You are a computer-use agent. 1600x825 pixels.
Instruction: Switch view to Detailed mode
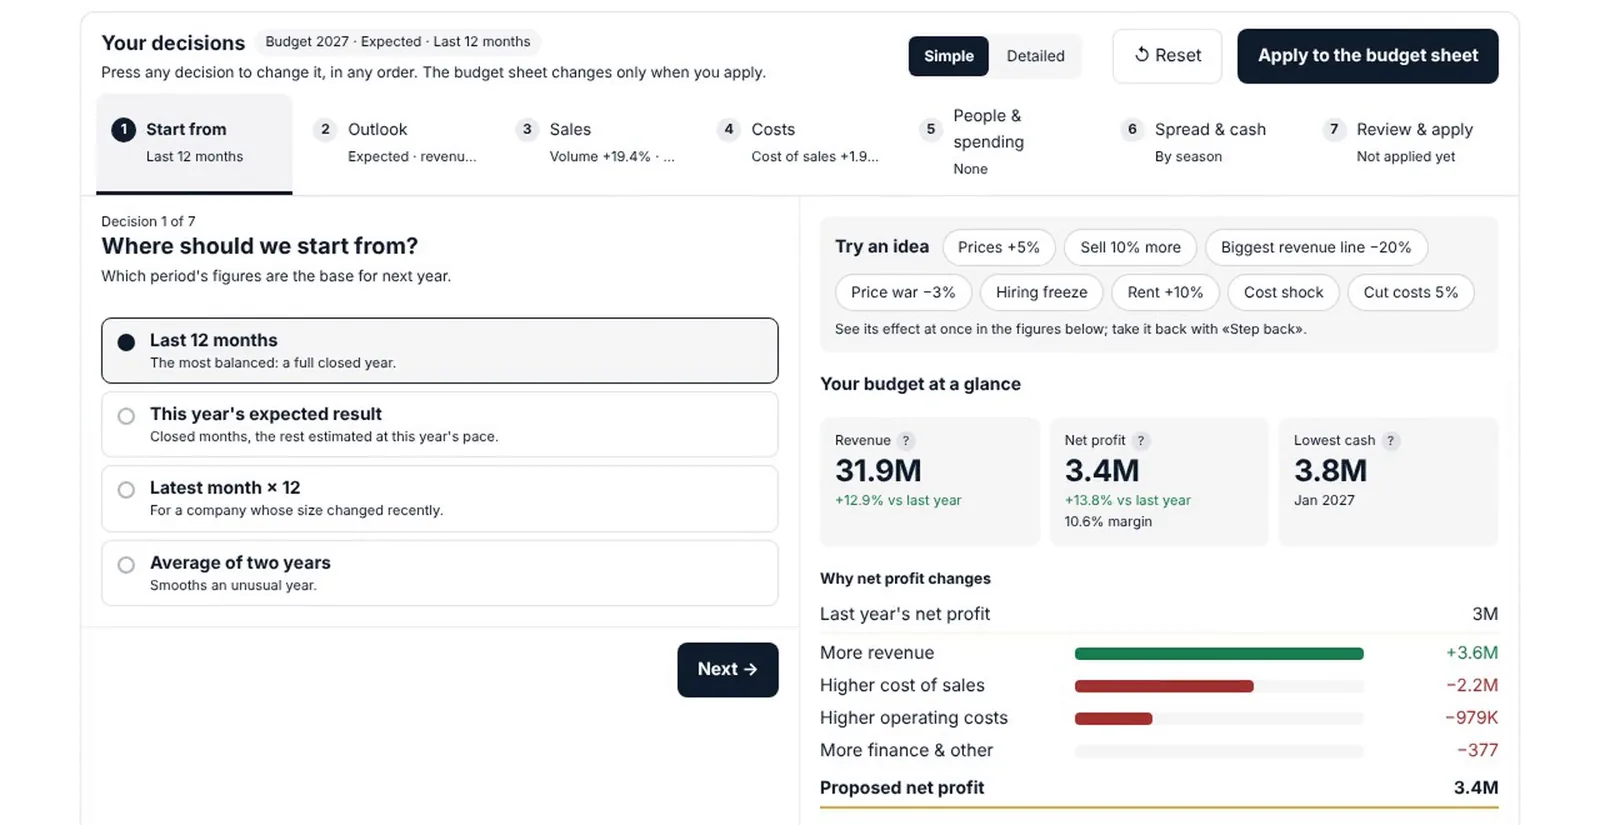1035,56
